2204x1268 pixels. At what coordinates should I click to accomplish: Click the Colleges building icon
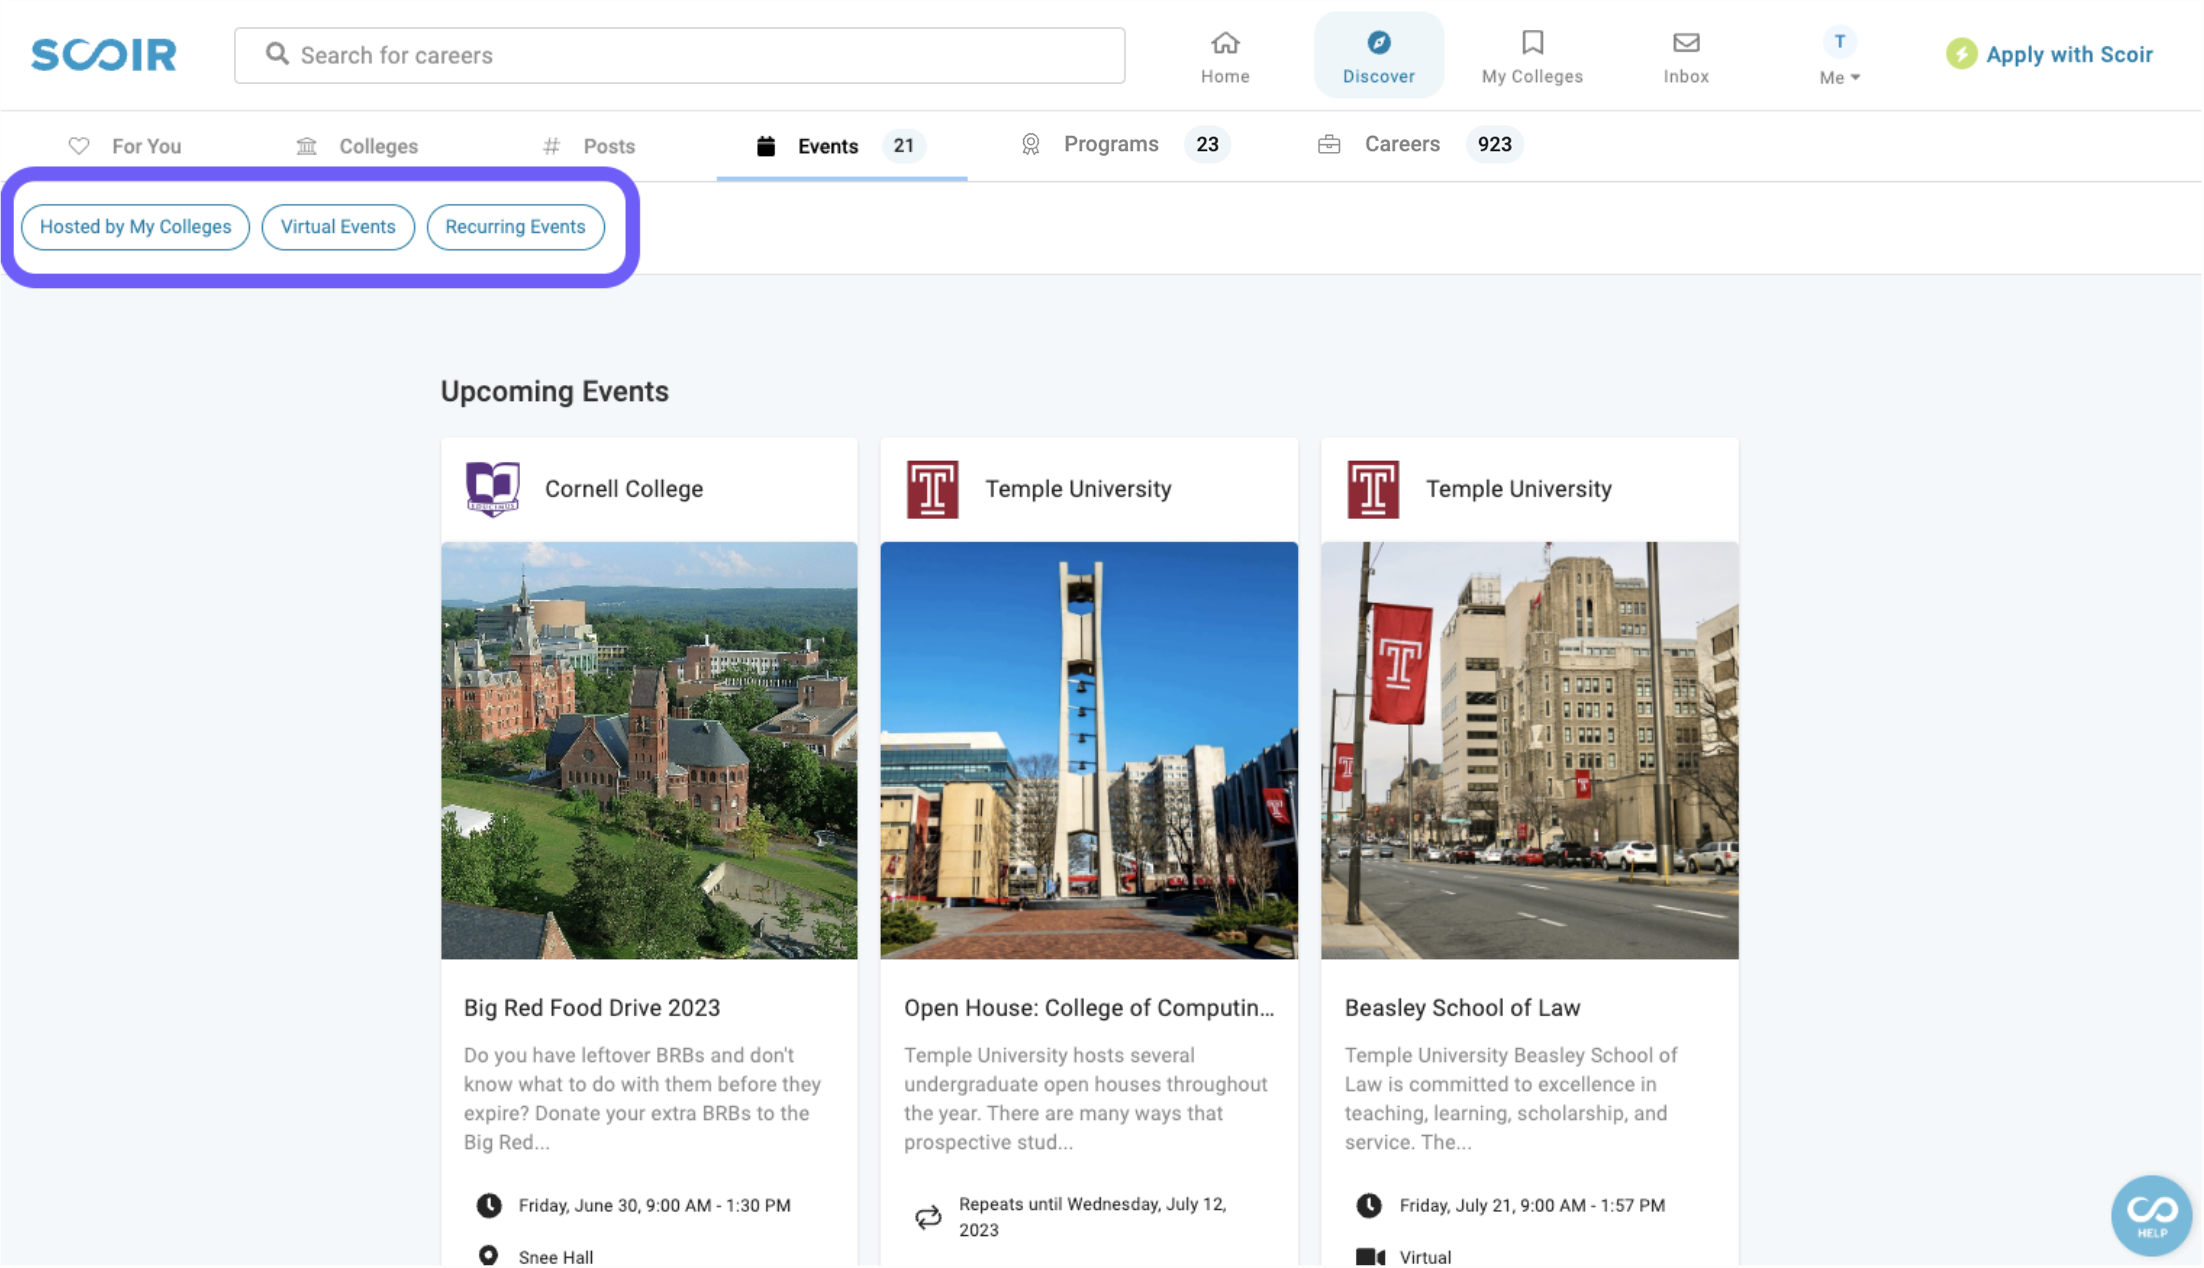(x=306, y=146)
